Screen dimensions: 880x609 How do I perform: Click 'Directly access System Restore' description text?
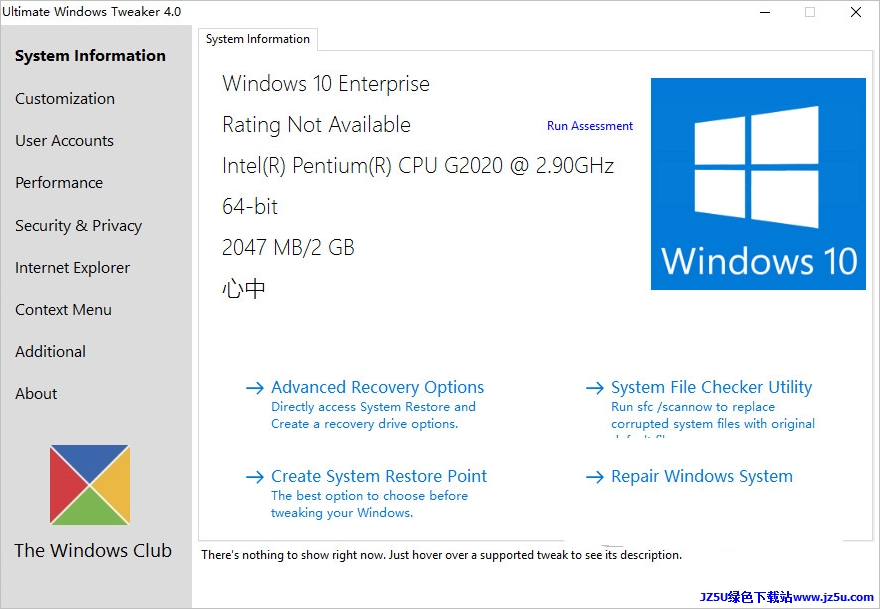tap(373, 415)
